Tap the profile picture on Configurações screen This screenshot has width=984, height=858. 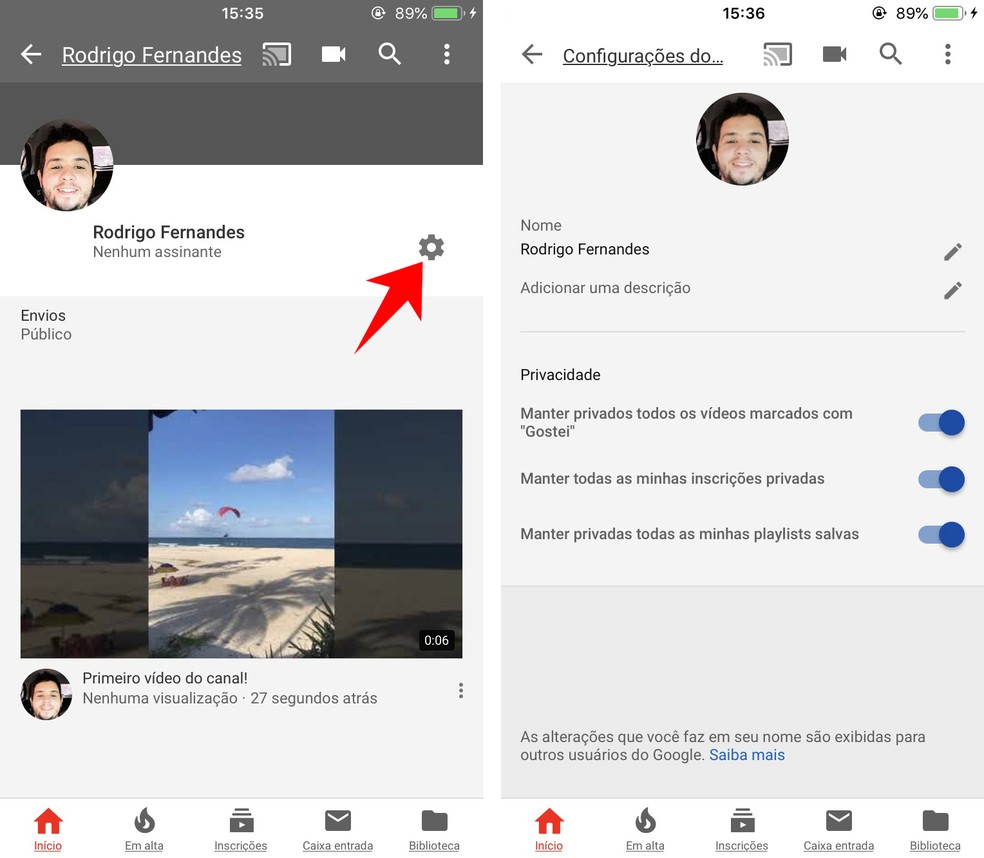[x=742, y=139]
